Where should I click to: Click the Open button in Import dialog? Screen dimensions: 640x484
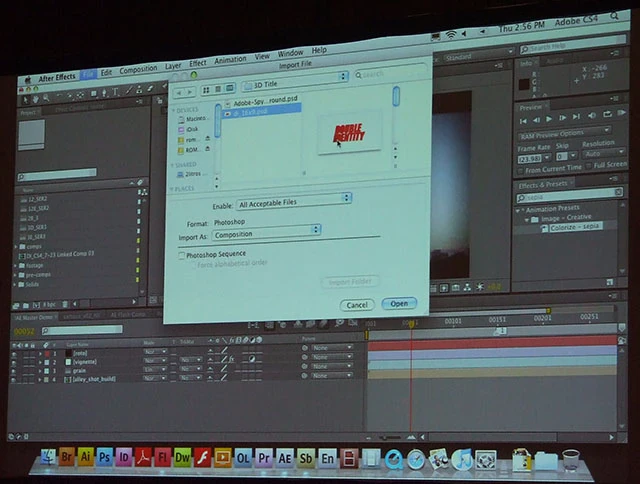coord(399,303)
